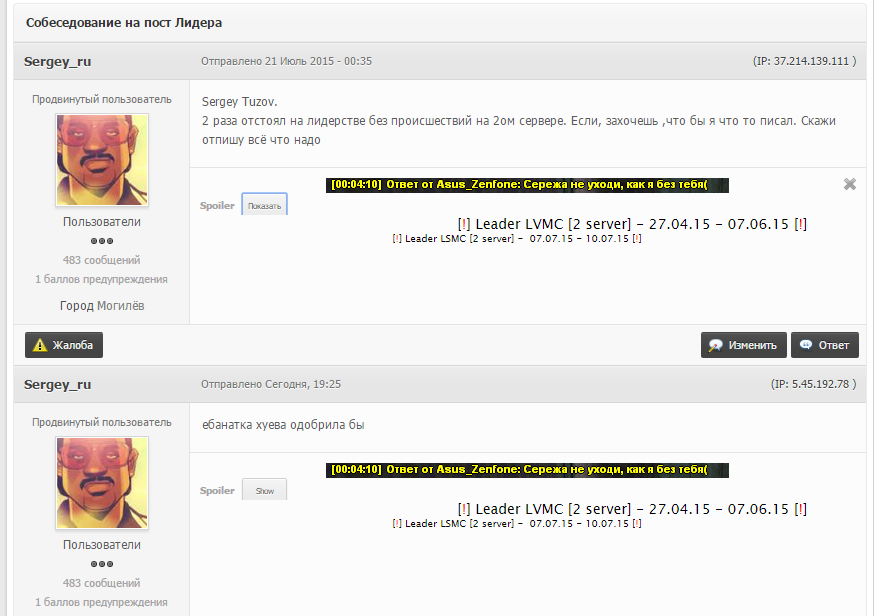The width and height of the screenshot is (874, 616).
Task: Click the first post's Пользователи group label
Action: tap(102, 221)
